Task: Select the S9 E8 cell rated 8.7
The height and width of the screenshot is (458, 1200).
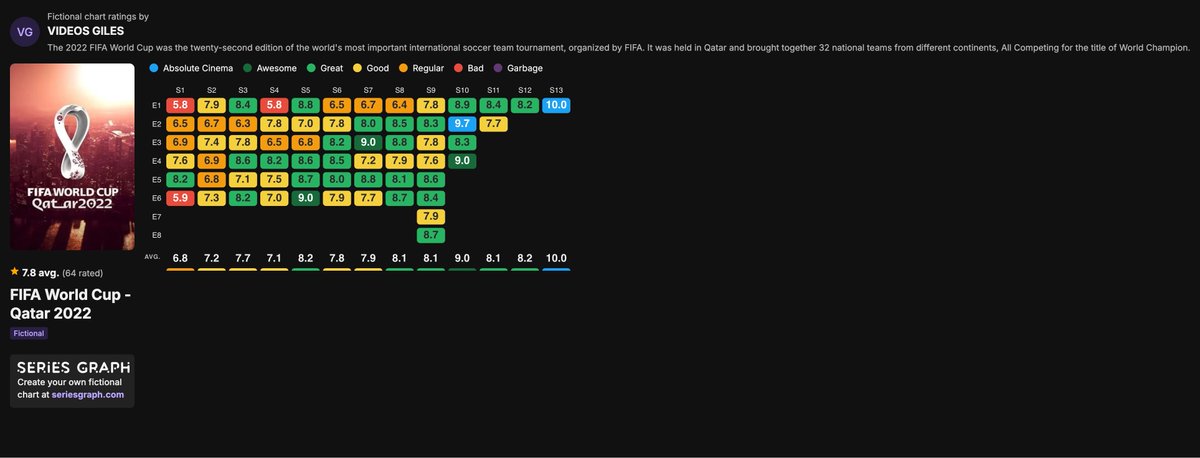Action: tap(431, 234)
